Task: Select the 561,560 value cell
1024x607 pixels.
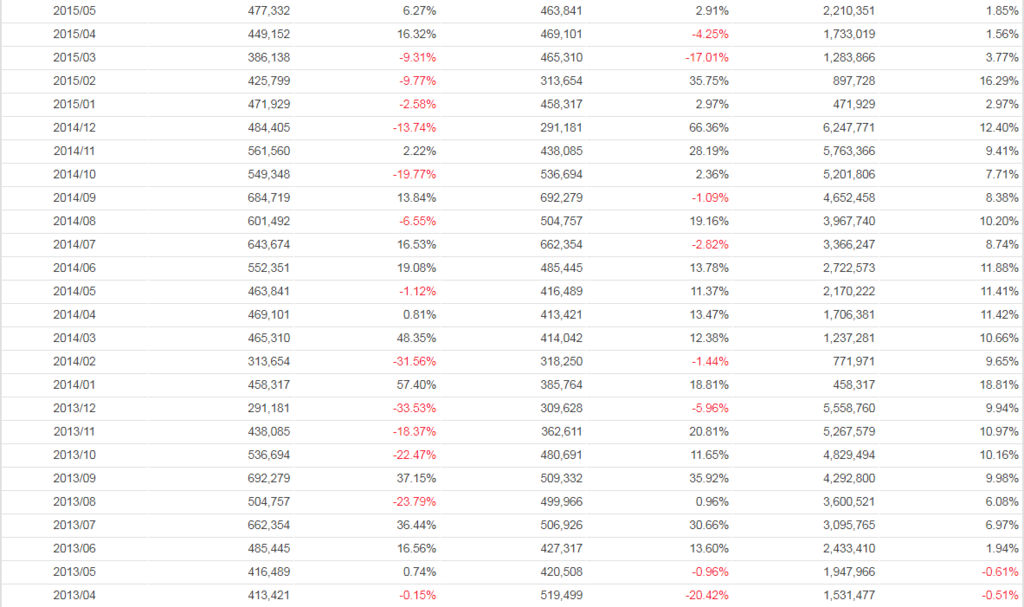Action: click(268, 151)
